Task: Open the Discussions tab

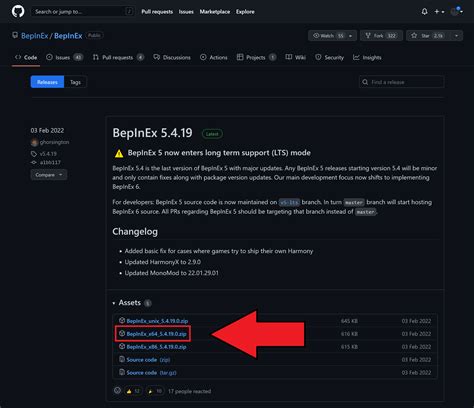Action: pos(172,57)
